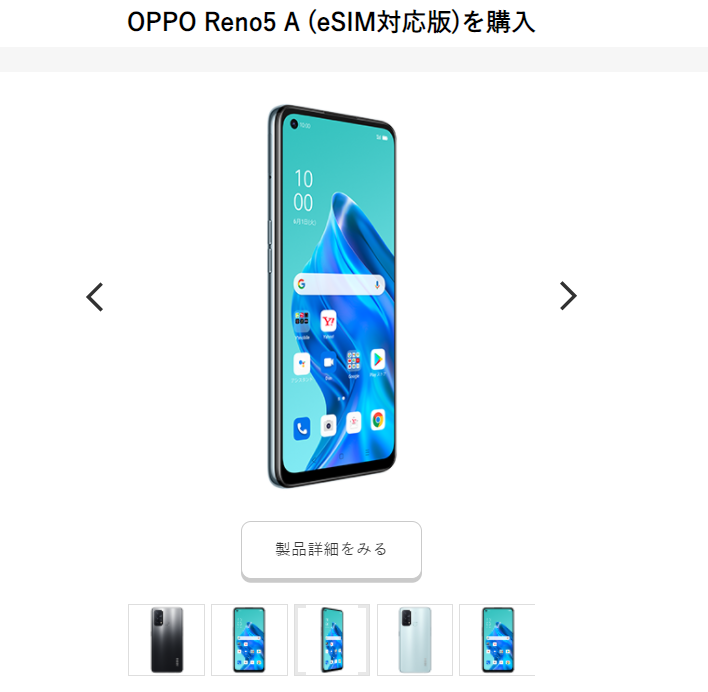708x692 pixels.
Task: Open the 製品詳細をみる button
Action: coord(331,550)
